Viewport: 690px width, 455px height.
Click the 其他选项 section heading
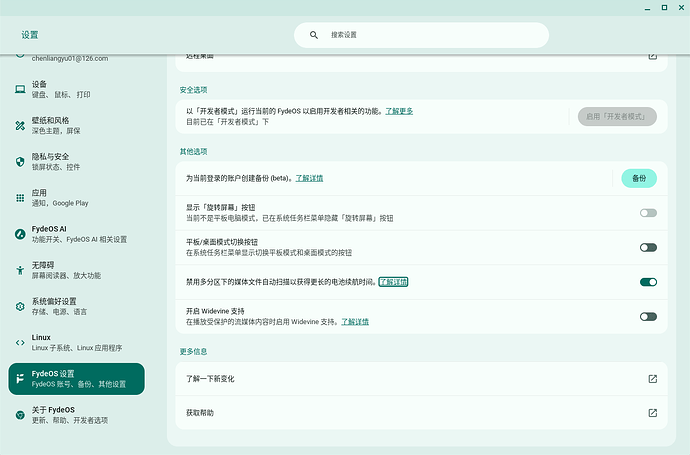tap(193, 151)
